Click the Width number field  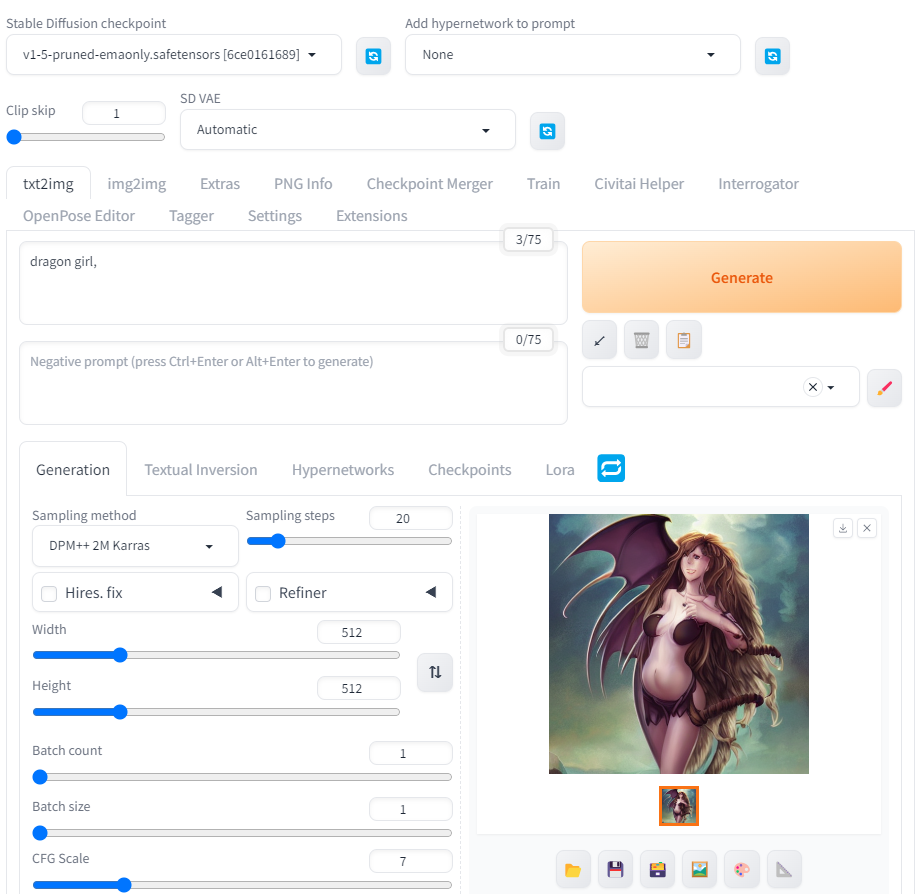(x=359, y=633)
